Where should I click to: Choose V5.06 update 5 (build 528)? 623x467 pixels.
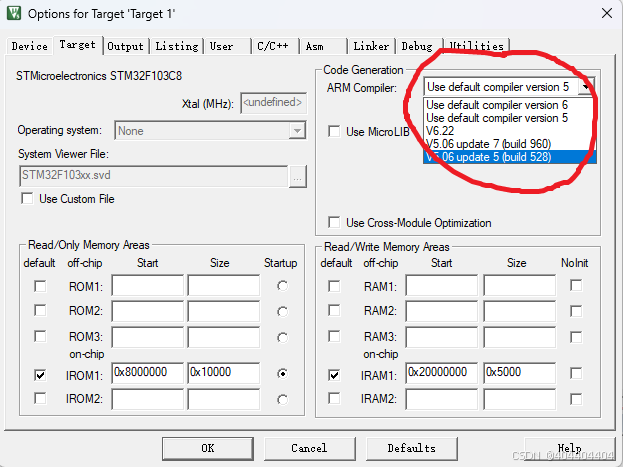point(509,157)
